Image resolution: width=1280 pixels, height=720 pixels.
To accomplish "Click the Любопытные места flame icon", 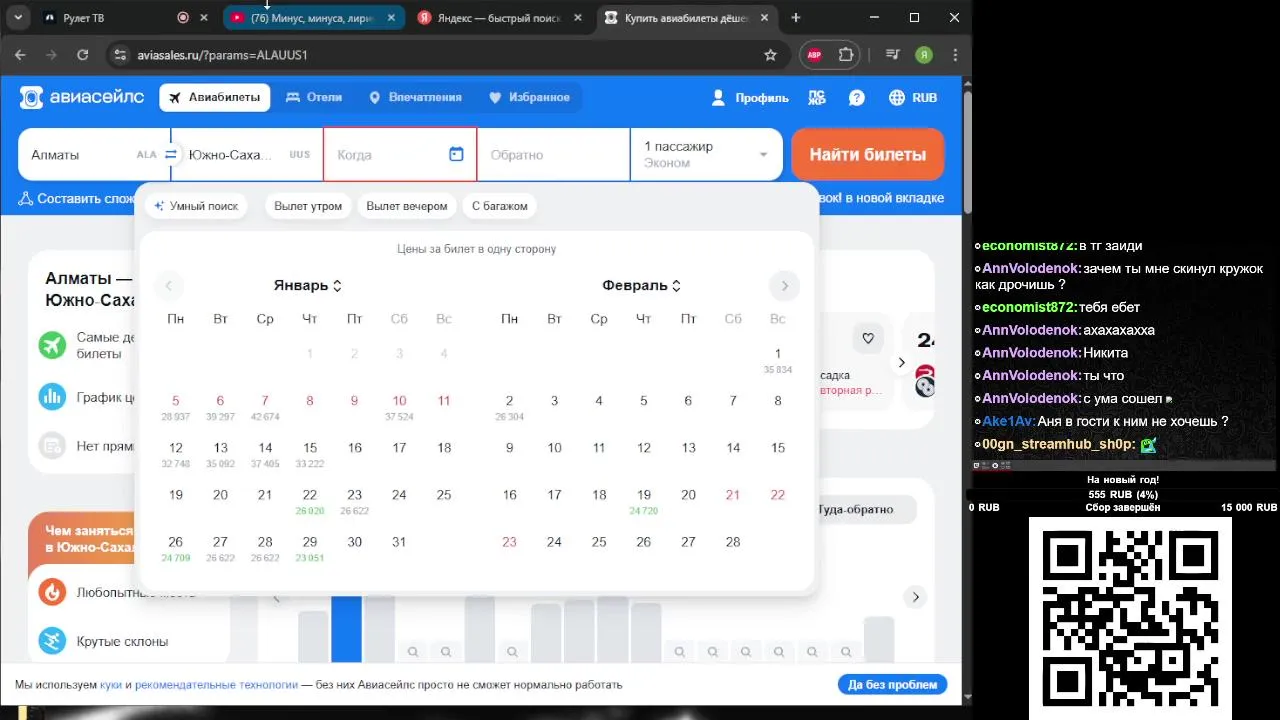I will tap(52, 592).
